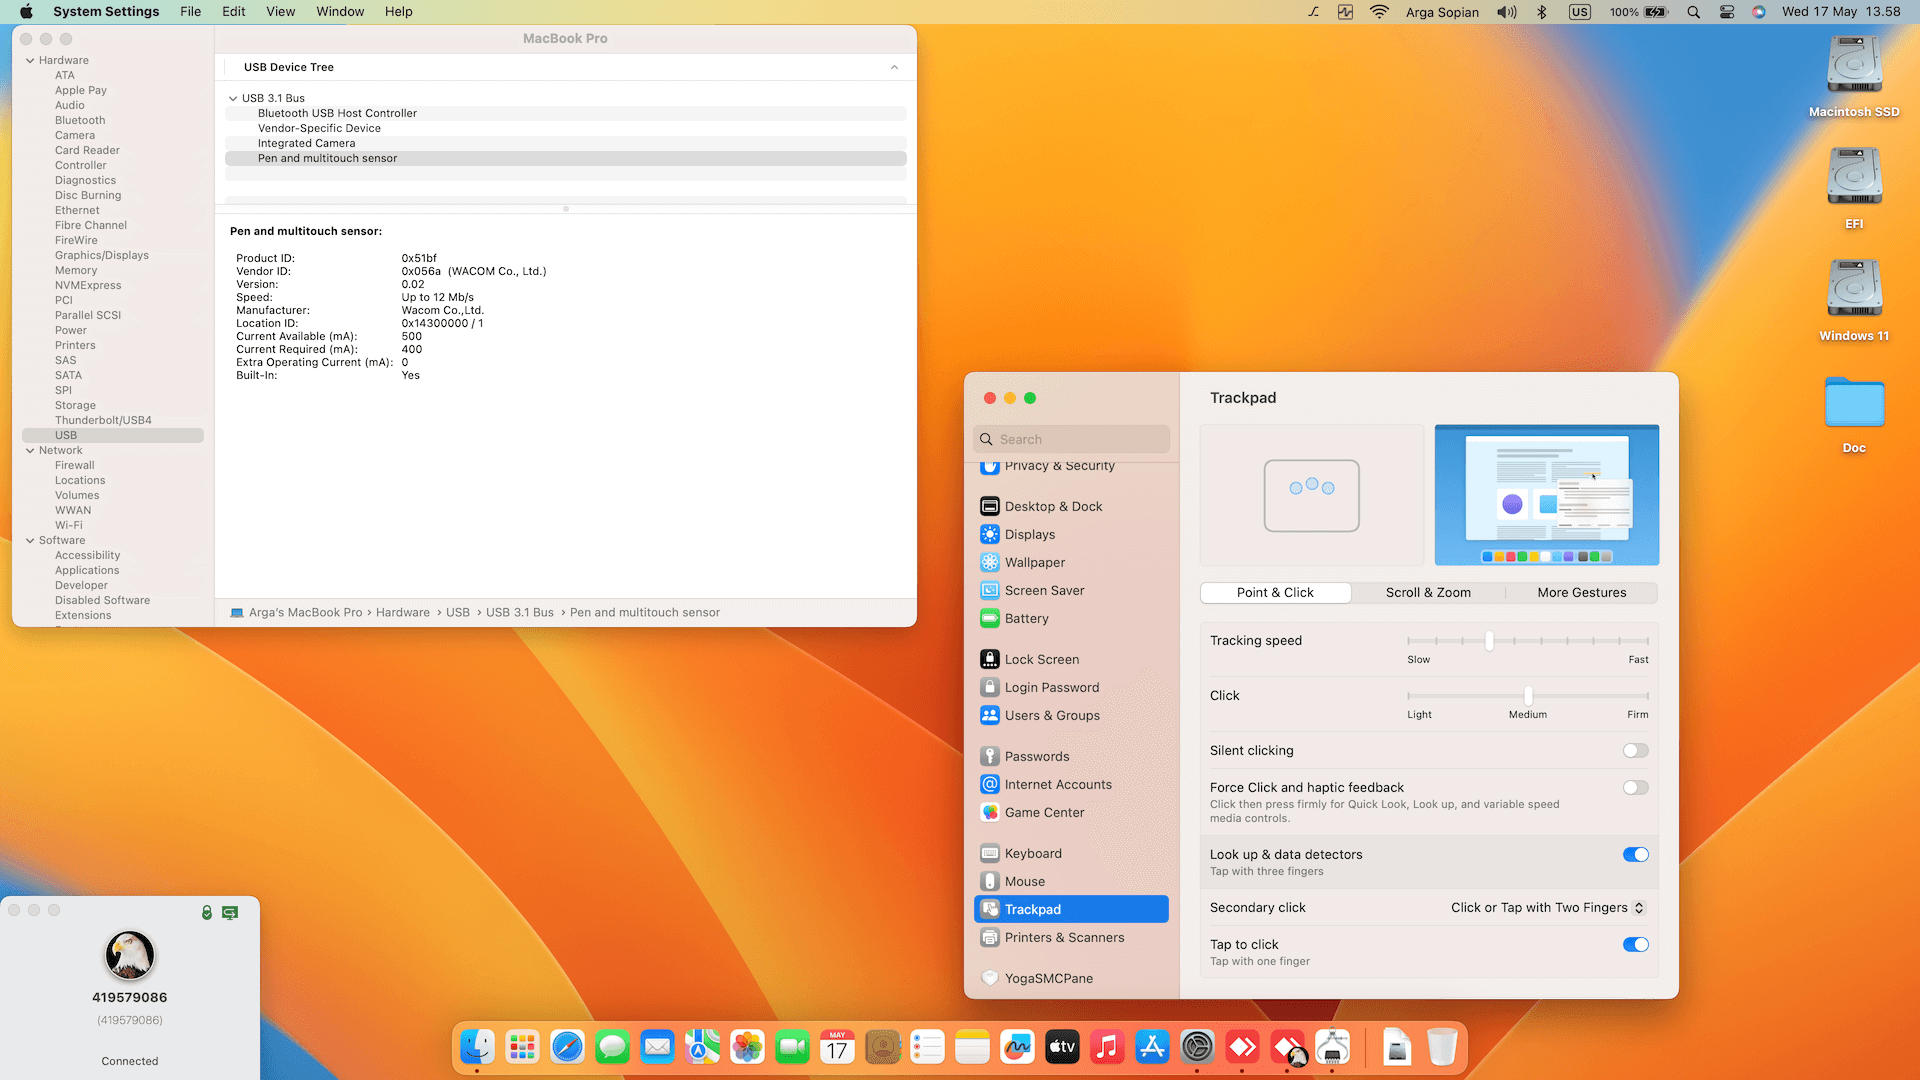This screenshot has width=1920, height=1080.
Task: Collapse the USB 3.1 Bus tree
Action: [x=233, y=98]
